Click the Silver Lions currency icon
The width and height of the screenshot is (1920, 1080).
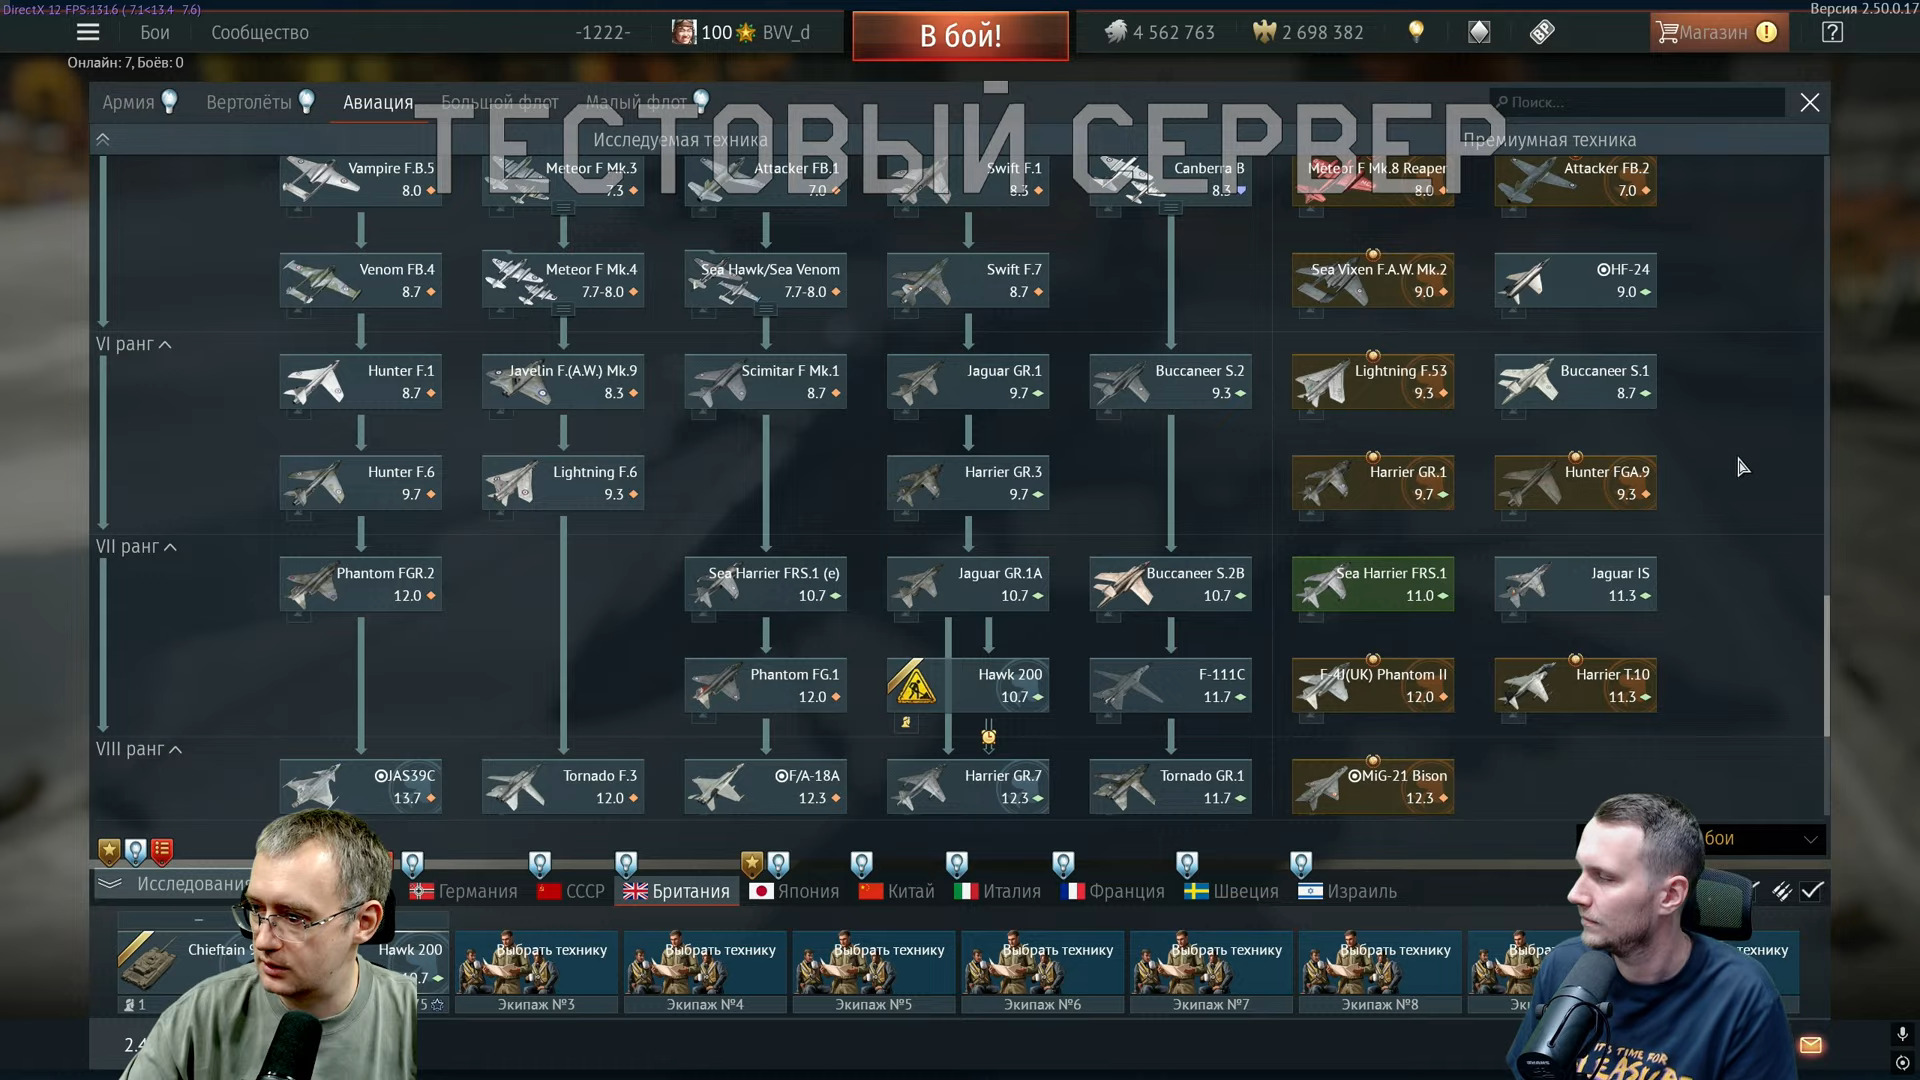(1116, 32)
